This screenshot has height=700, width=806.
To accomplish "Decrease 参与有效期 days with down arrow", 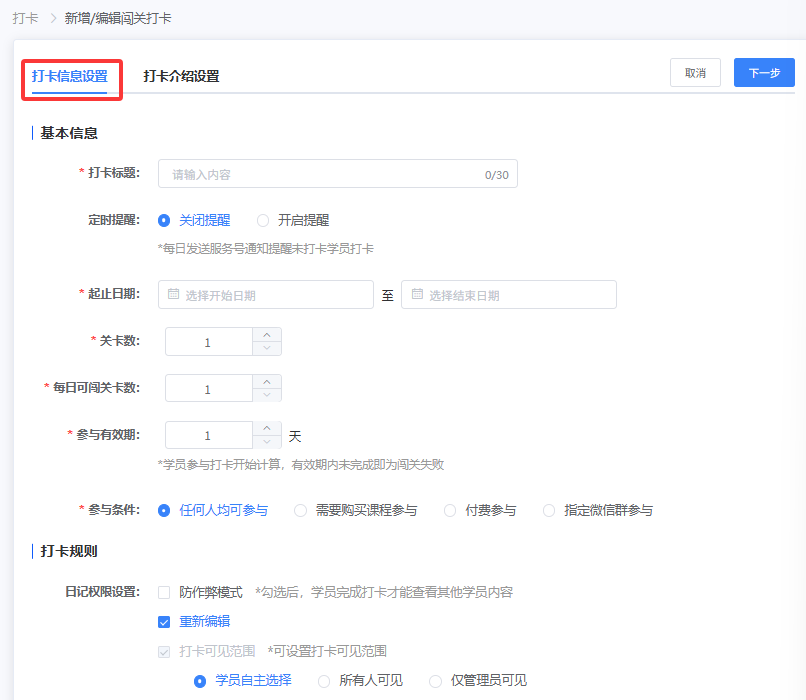I will point(267,443).
